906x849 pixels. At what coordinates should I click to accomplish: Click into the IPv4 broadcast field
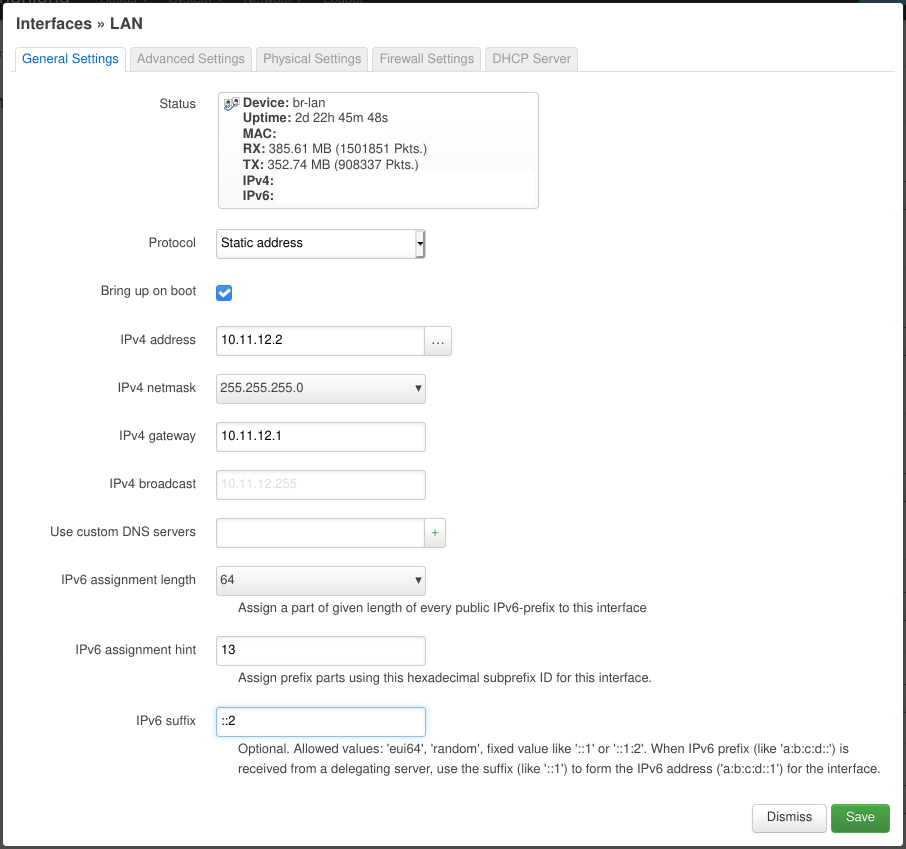[x=321, y=485]
